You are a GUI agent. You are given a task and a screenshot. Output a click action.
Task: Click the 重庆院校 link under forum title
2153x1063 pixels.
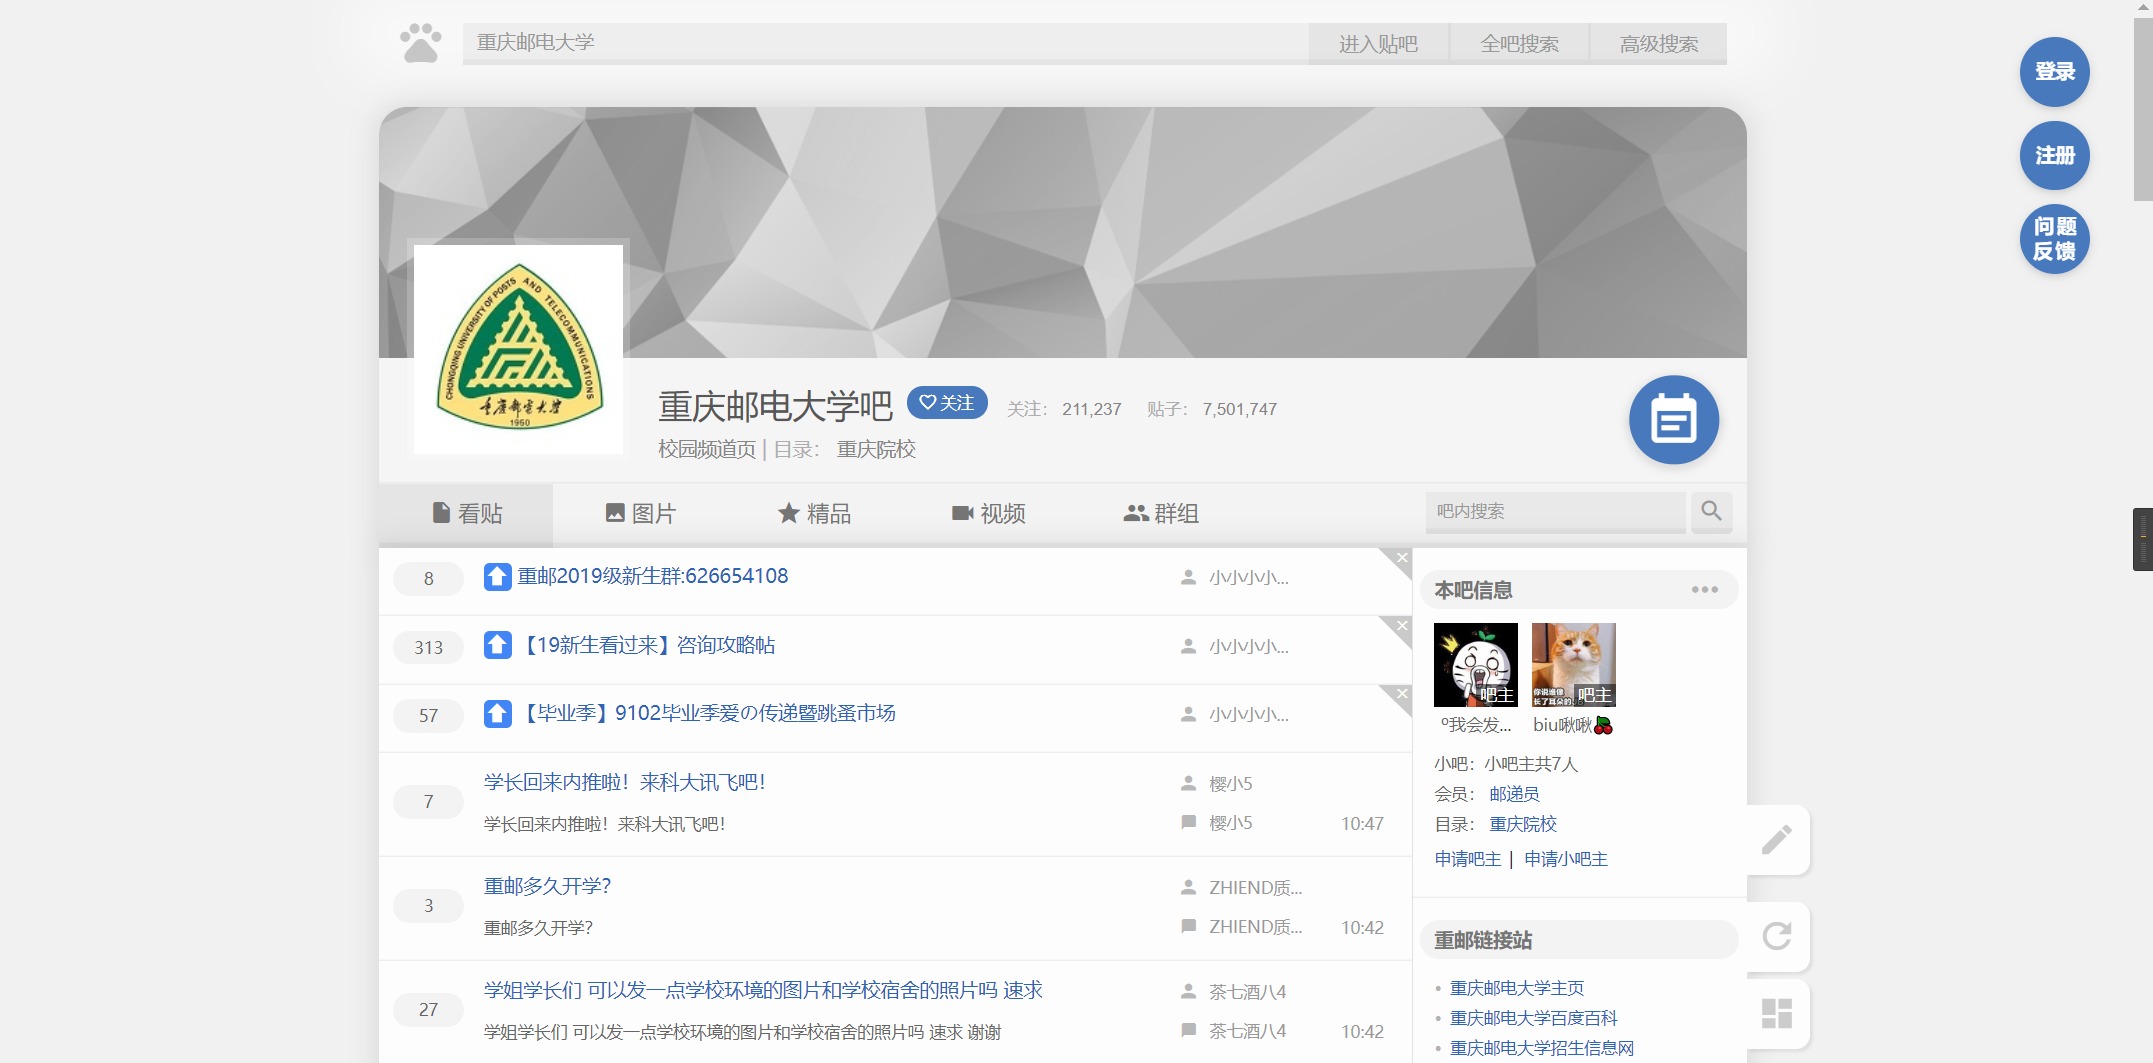click(x=876, y=449)
